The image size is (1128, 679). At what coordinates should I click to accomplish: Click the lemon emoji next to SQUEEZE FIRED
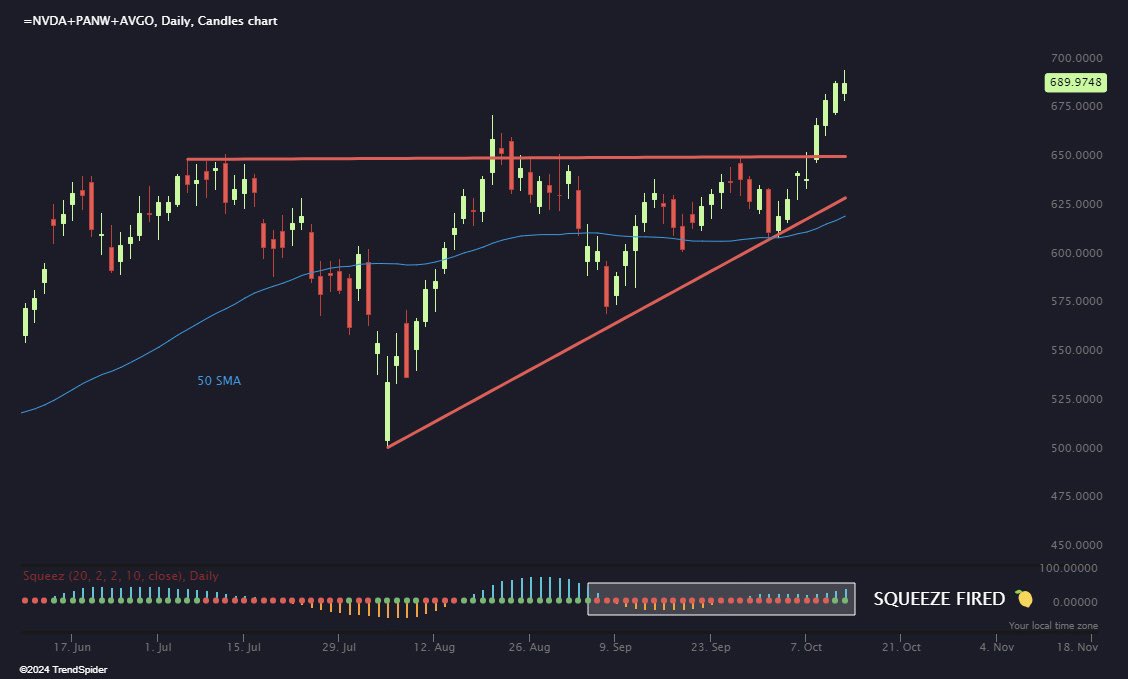coord(1024,598)
